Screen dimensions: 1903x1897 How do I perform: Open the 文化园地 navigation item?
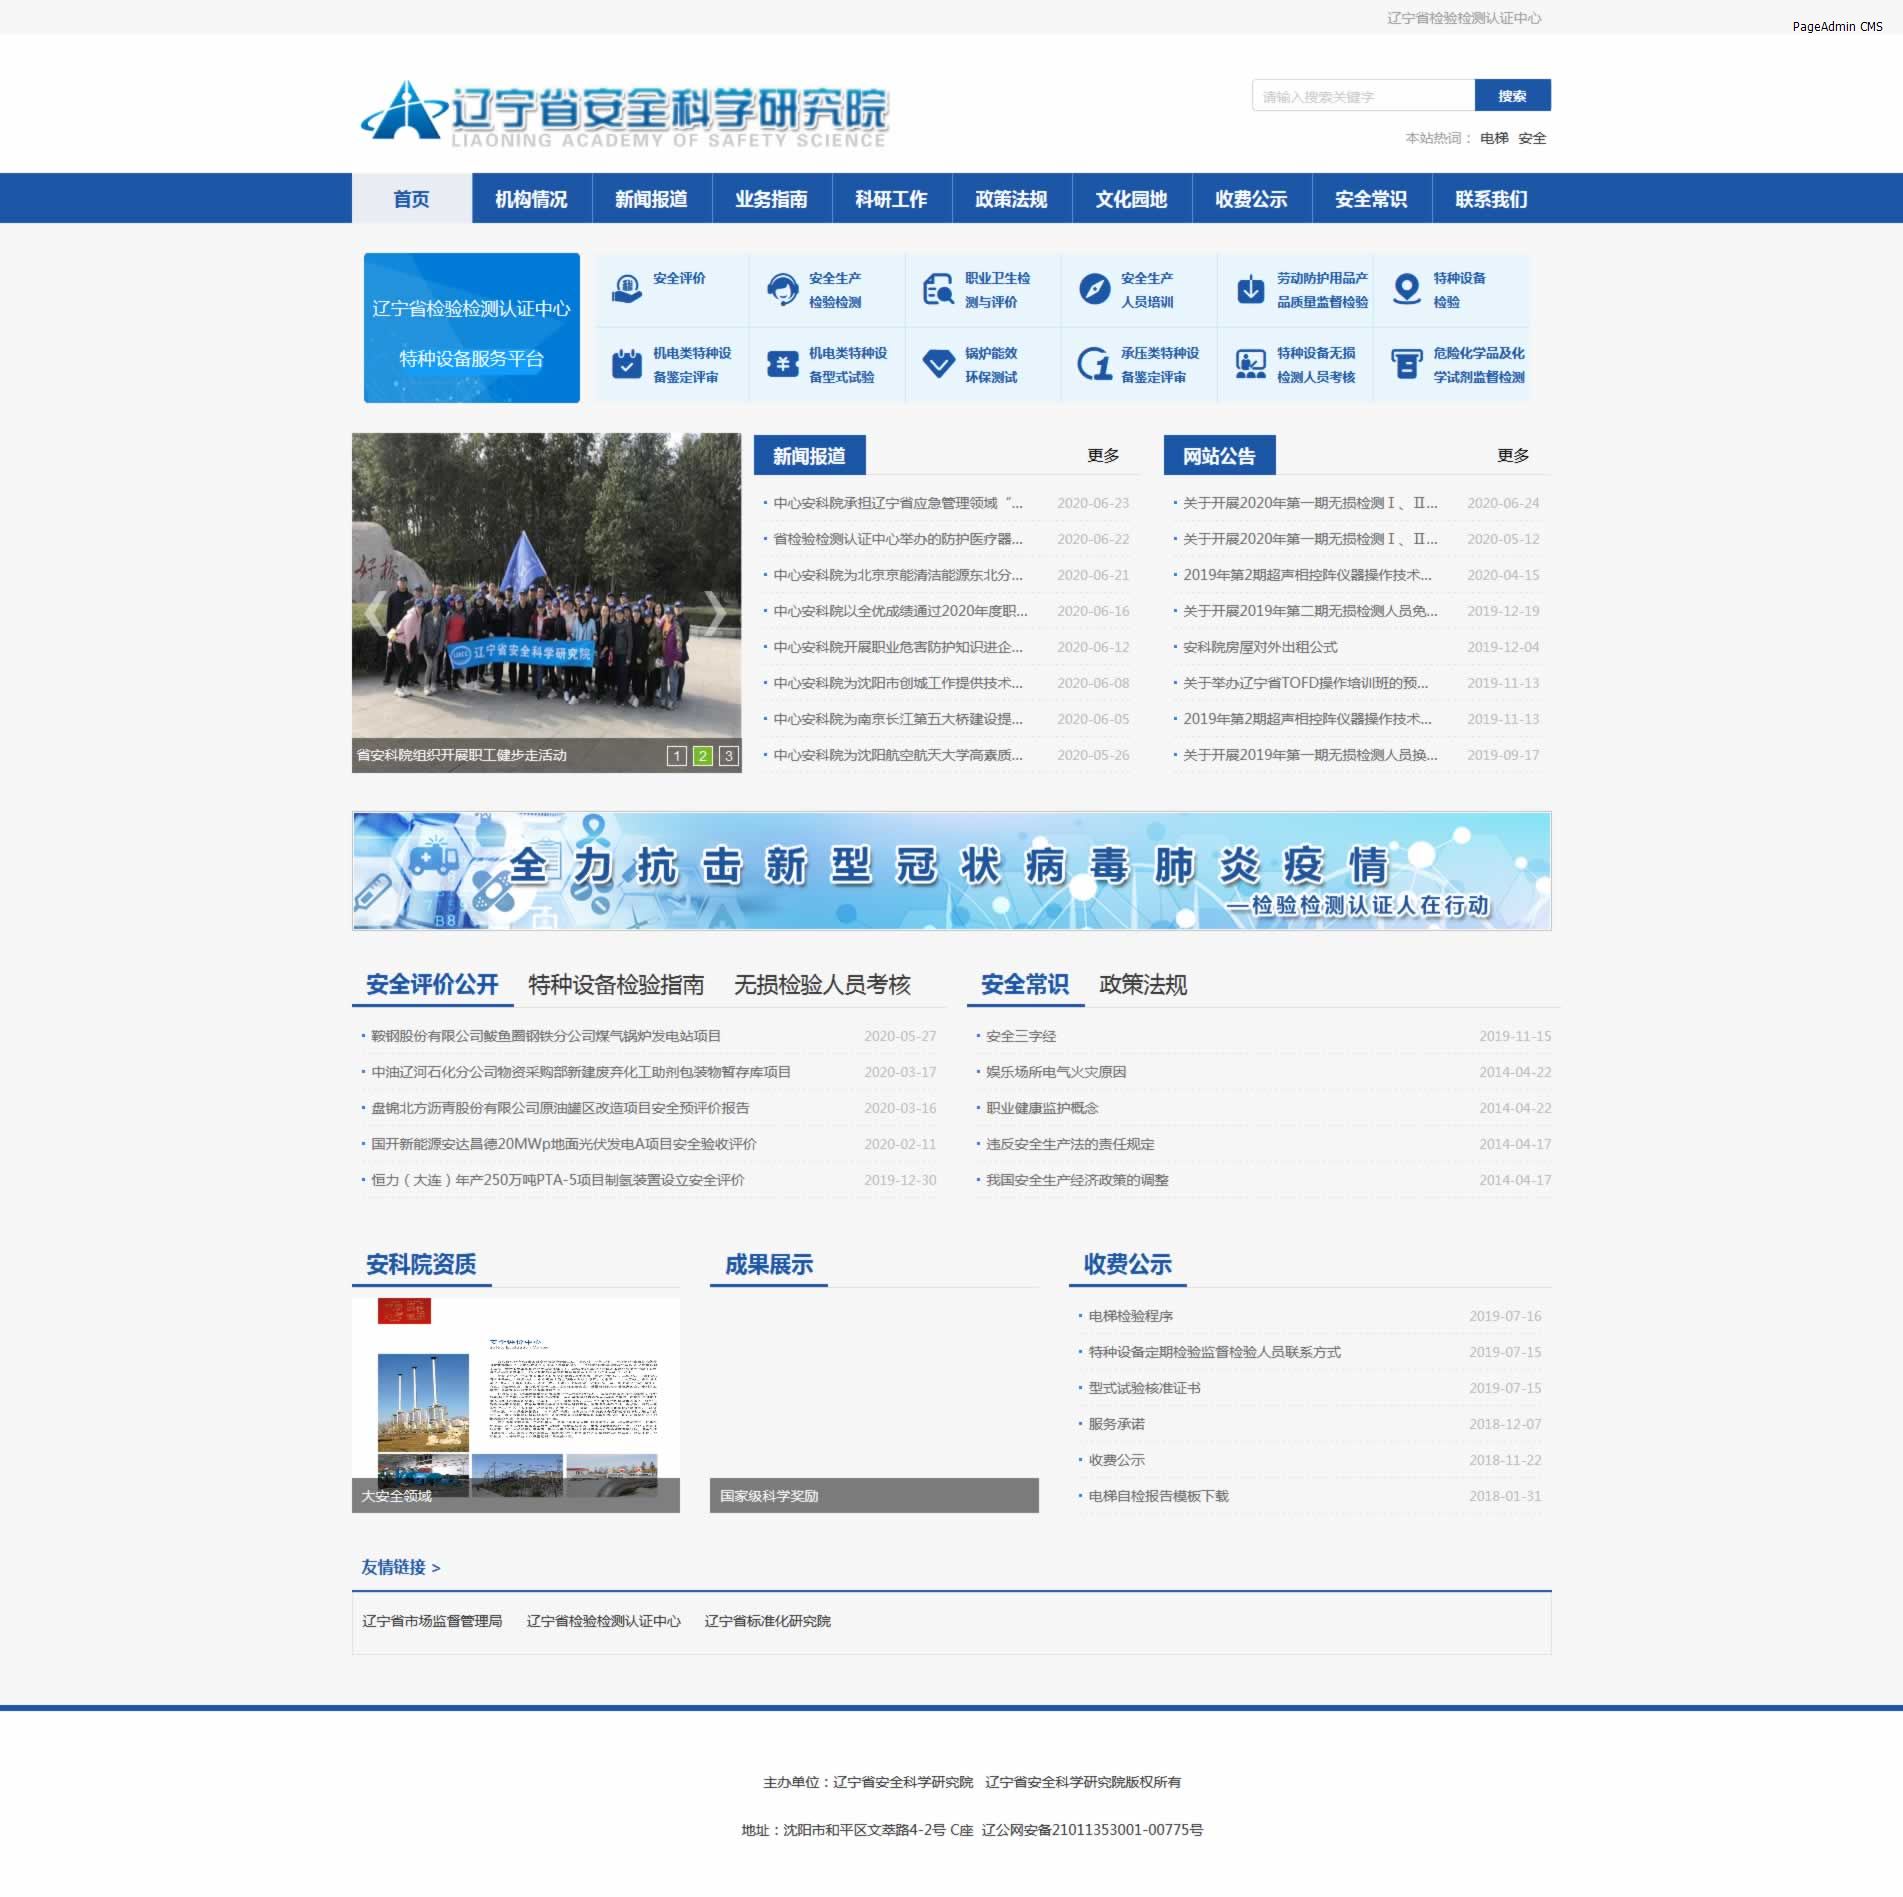pyautogui.click(x=1132, y=199)
